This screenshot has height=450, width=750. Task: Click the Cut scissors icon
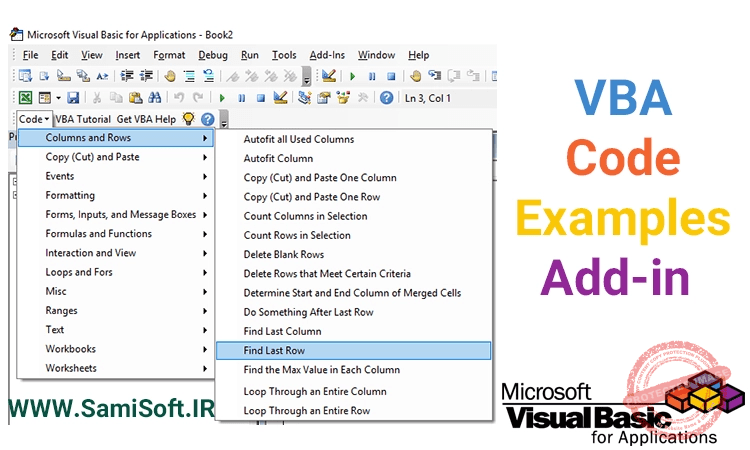coord(97,98)
